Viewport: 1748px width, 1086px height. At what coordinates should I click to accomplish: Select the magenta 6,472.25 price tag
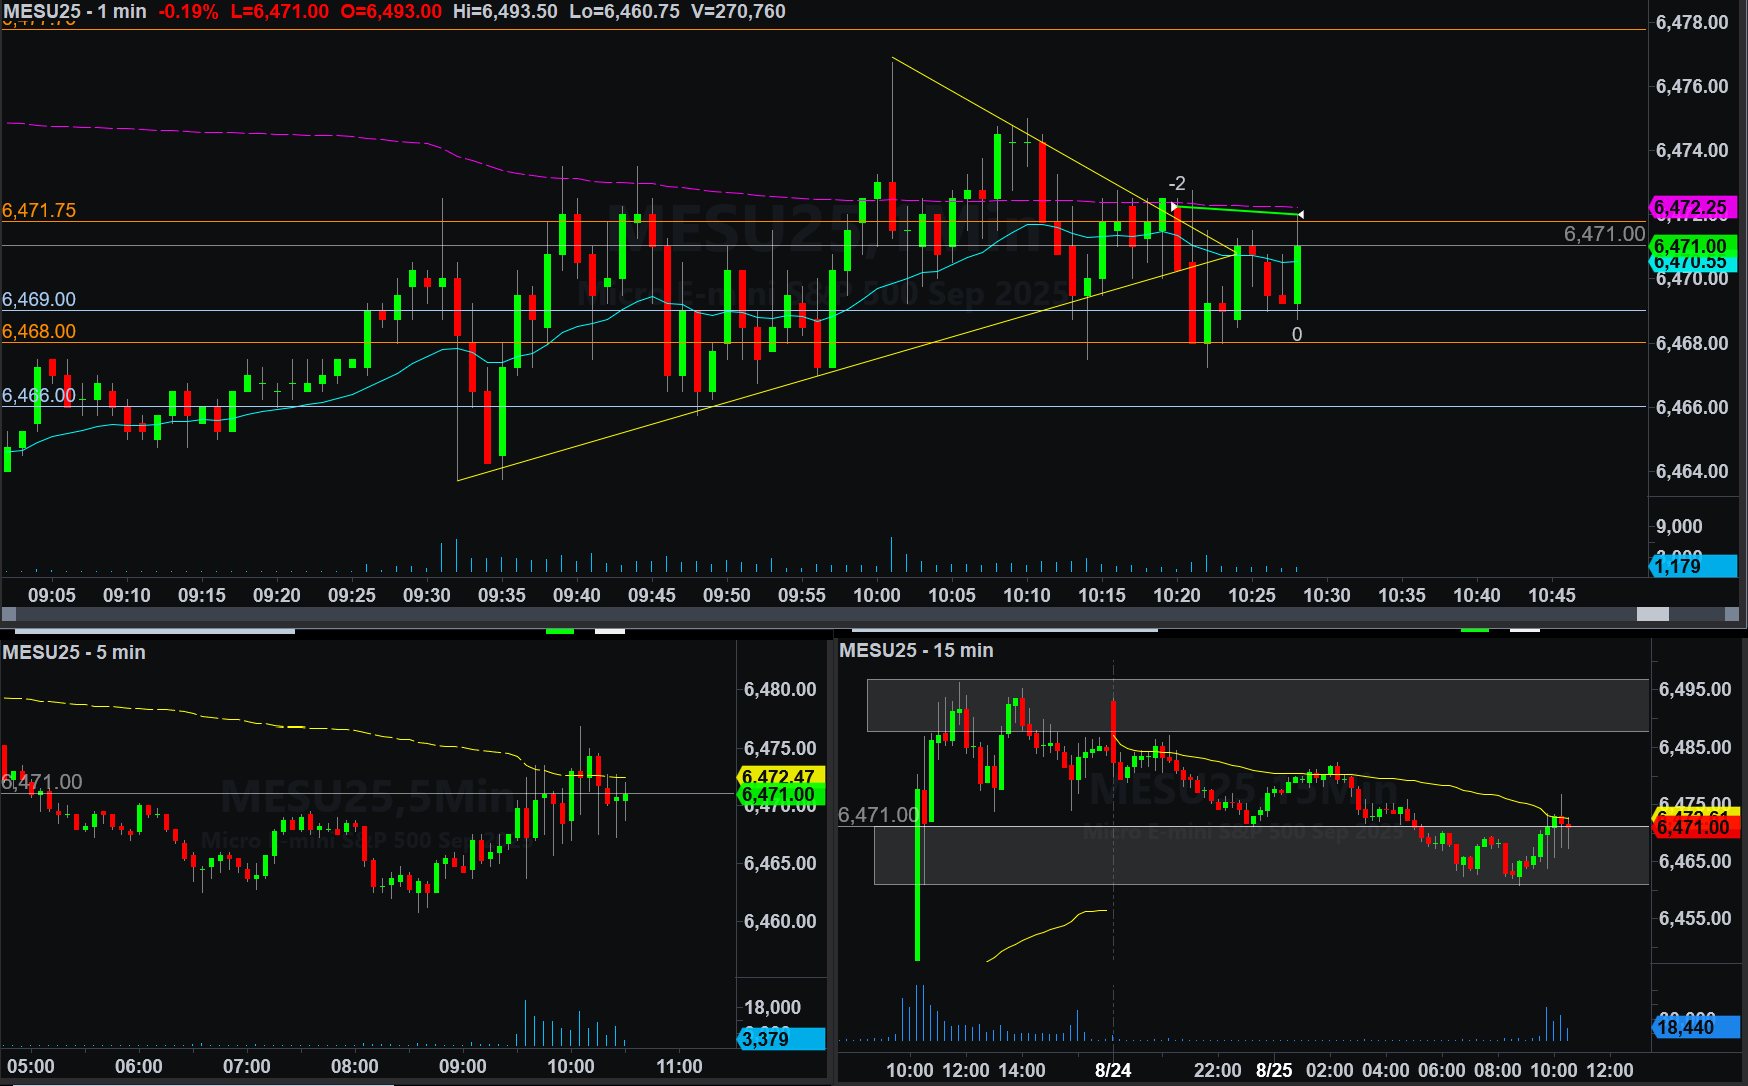[x=1692, y=207]
